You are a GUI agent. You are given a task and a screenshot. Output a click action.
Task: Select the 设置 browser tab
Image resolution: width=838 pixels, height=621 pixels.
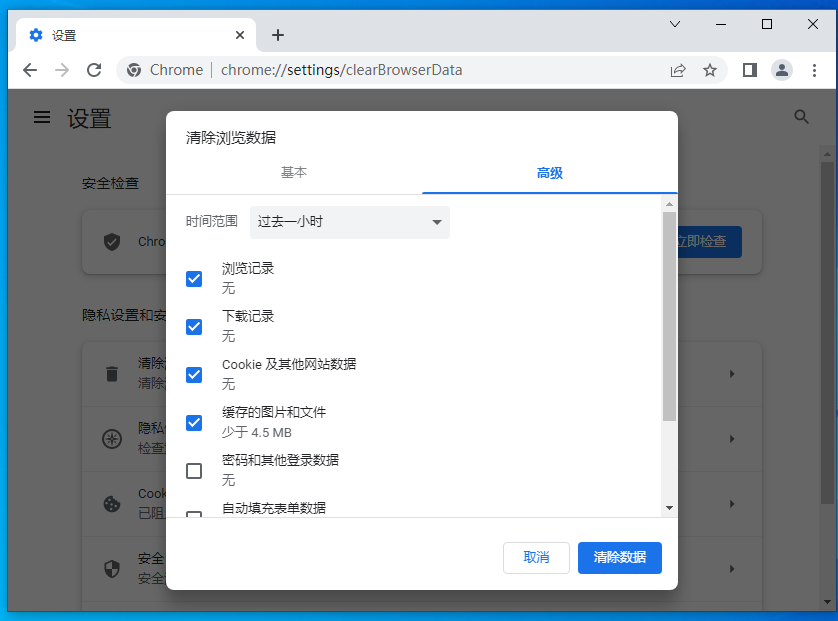(136, 35)
